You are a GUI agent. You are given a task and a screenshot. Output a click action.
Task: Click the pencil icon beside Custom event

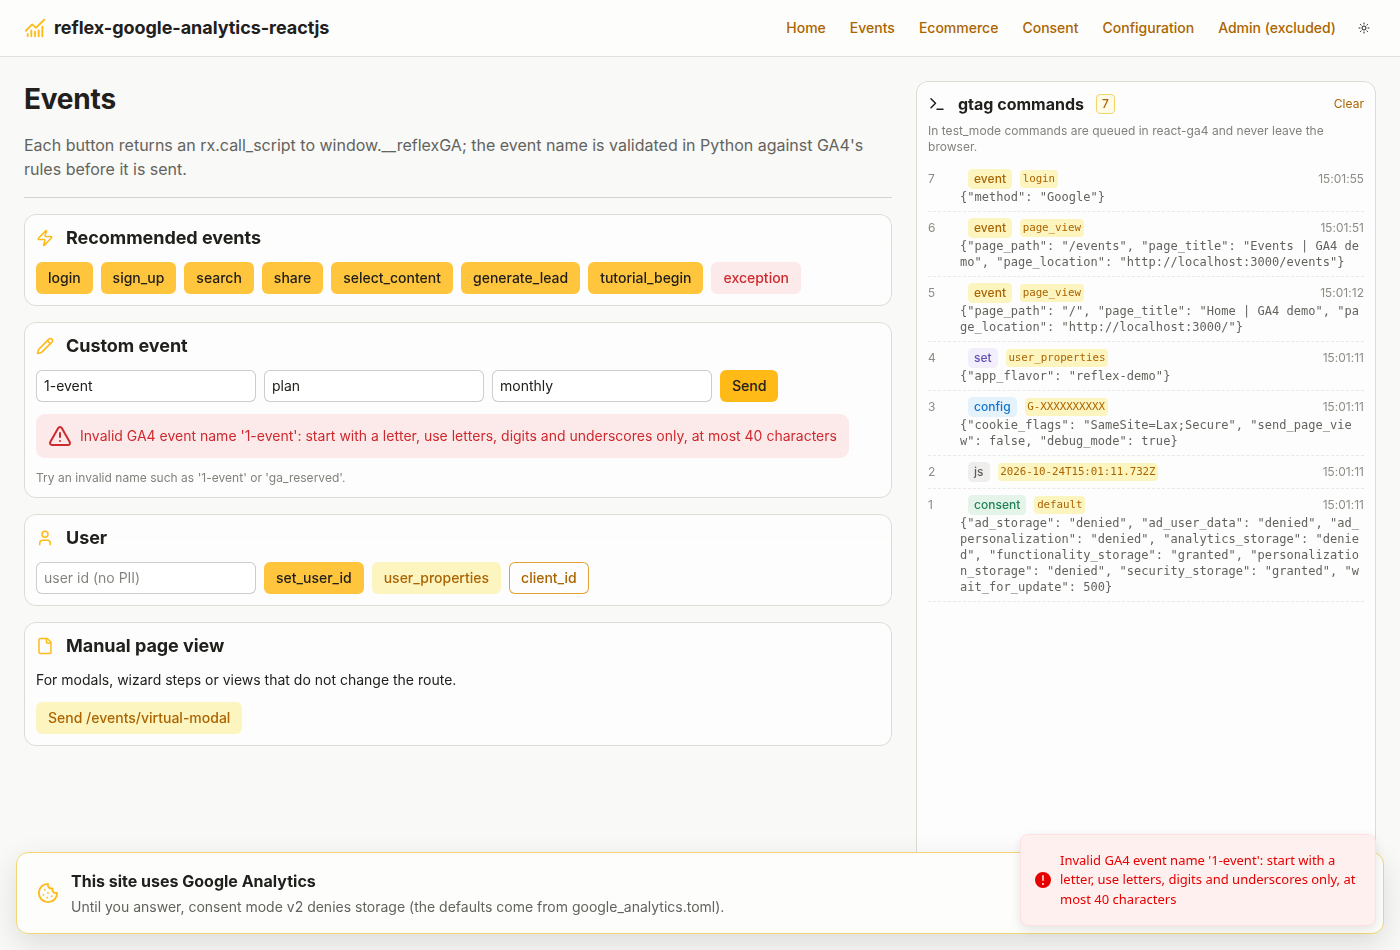pyautogui.click(x=45, y=346)
